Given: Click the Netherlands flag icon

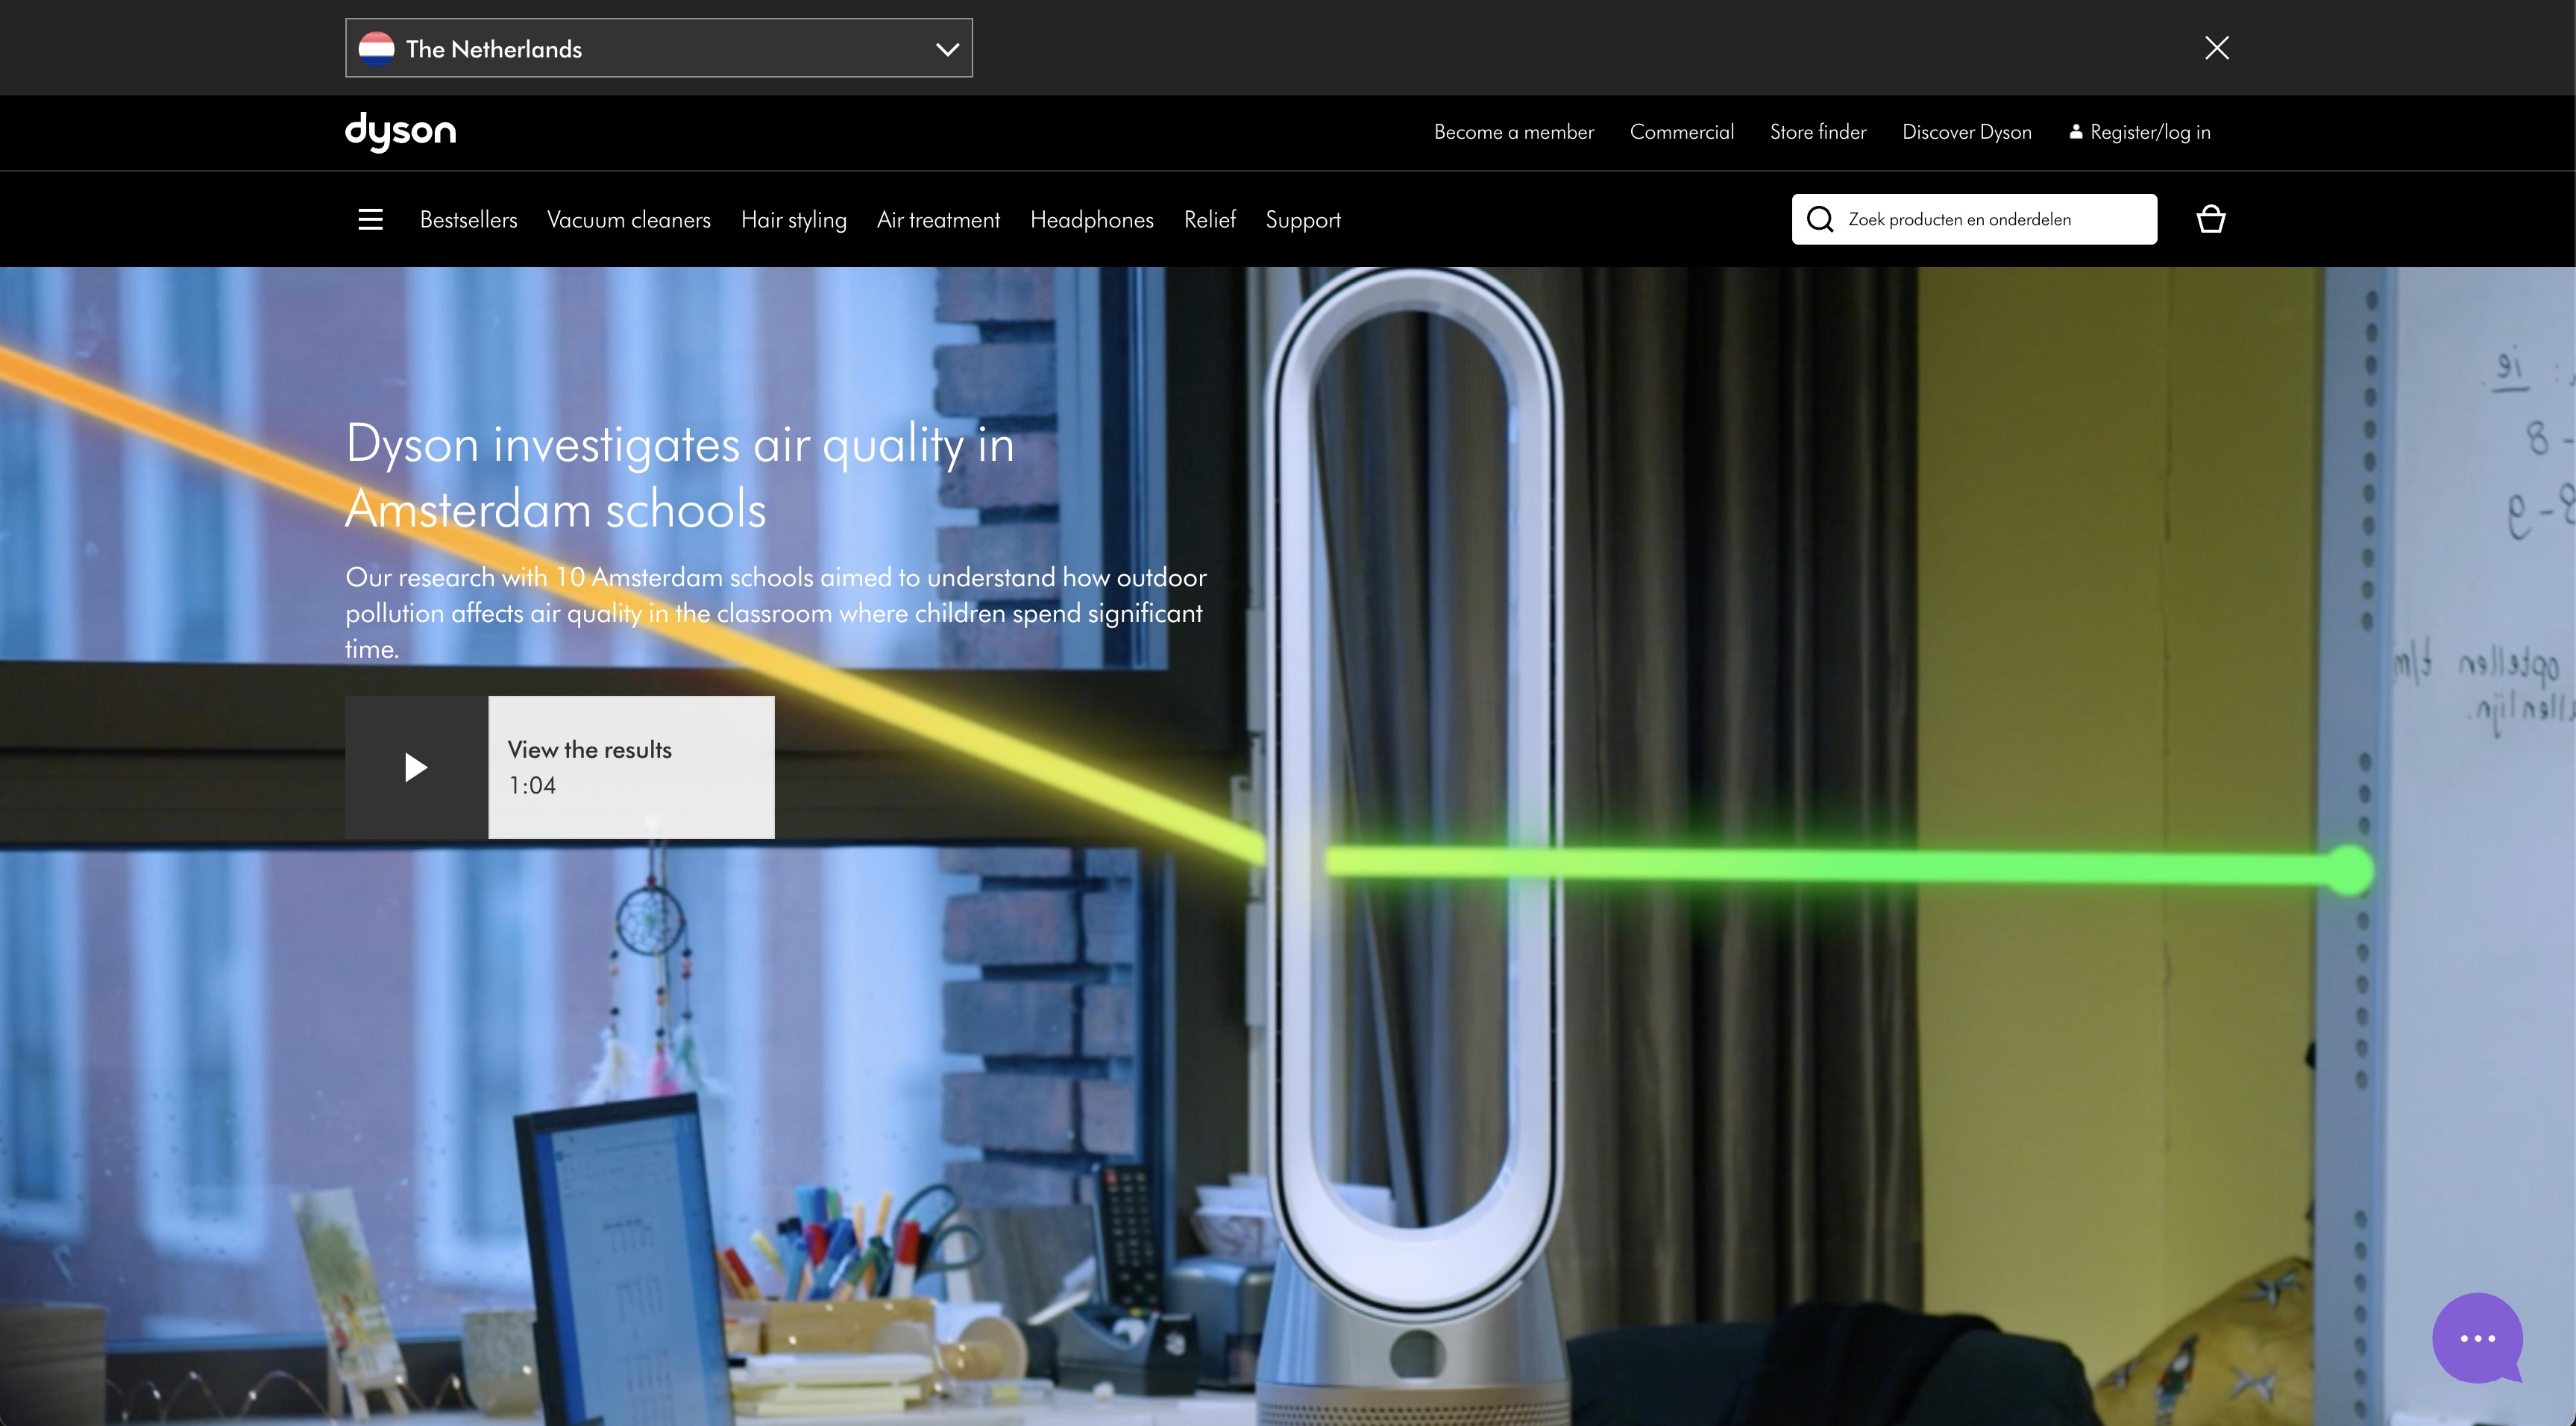Looking at the screenshot, I should pos(376,49).
